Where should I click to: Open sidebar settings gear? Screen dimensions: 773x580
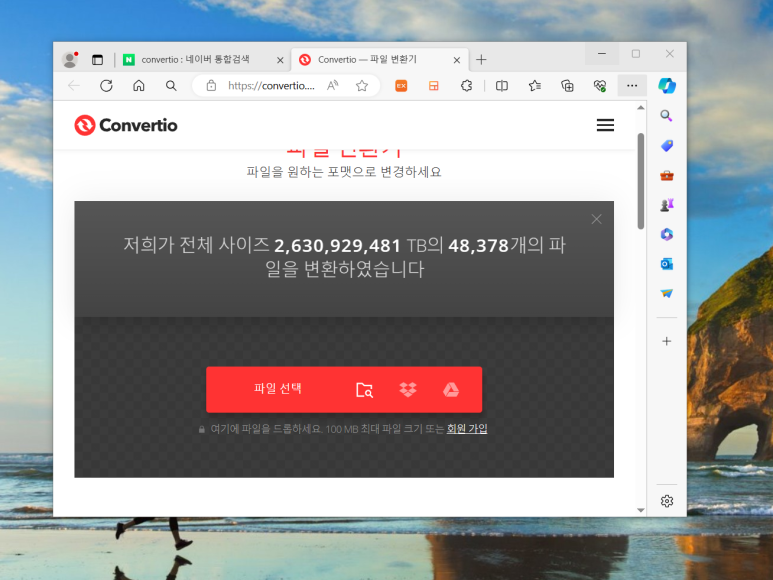pos(667,501)
